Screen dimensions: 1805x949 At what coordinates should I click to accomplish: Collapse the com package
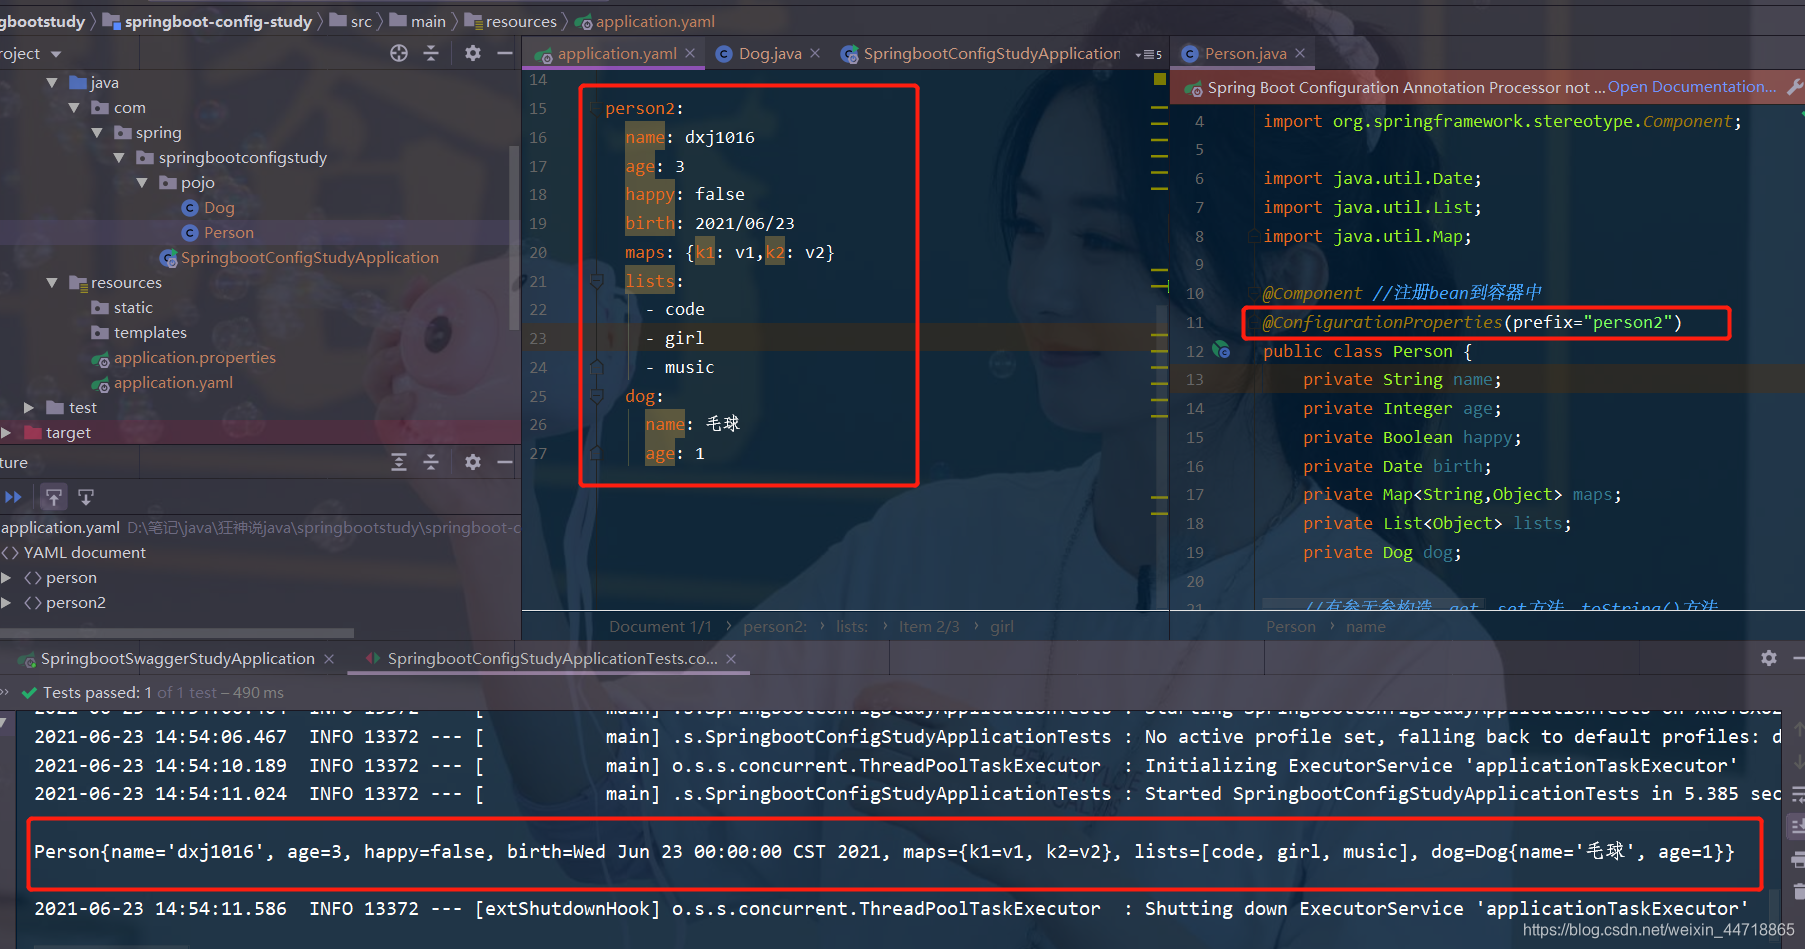(74, 108)
